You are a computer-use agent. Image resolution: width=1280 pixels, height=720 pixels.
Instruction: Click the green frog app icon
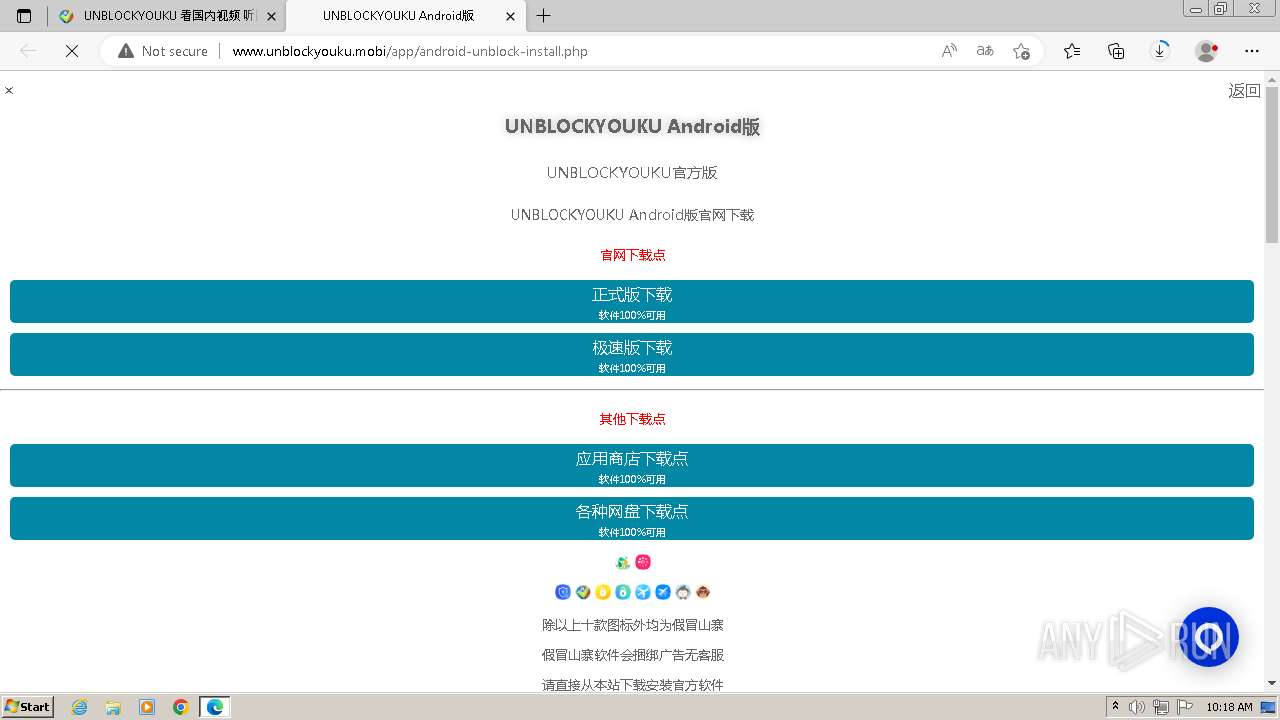(623, 562)
